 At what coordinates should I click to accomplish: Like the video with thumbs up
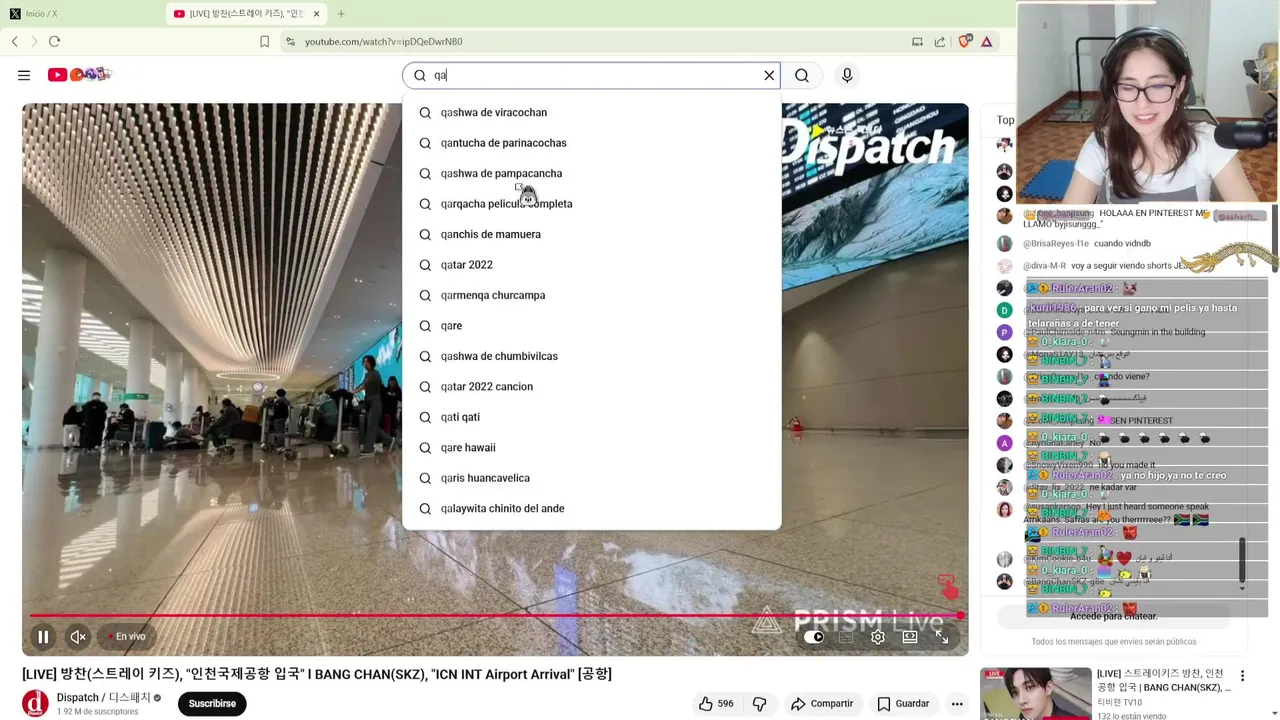[x=716, y=704]
